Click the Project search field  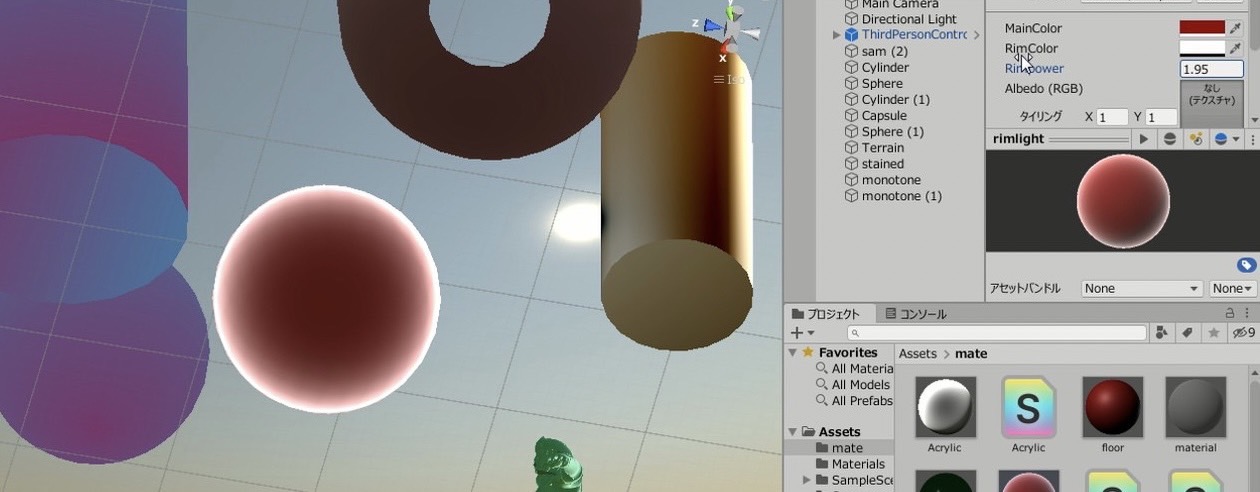[997, 333]
